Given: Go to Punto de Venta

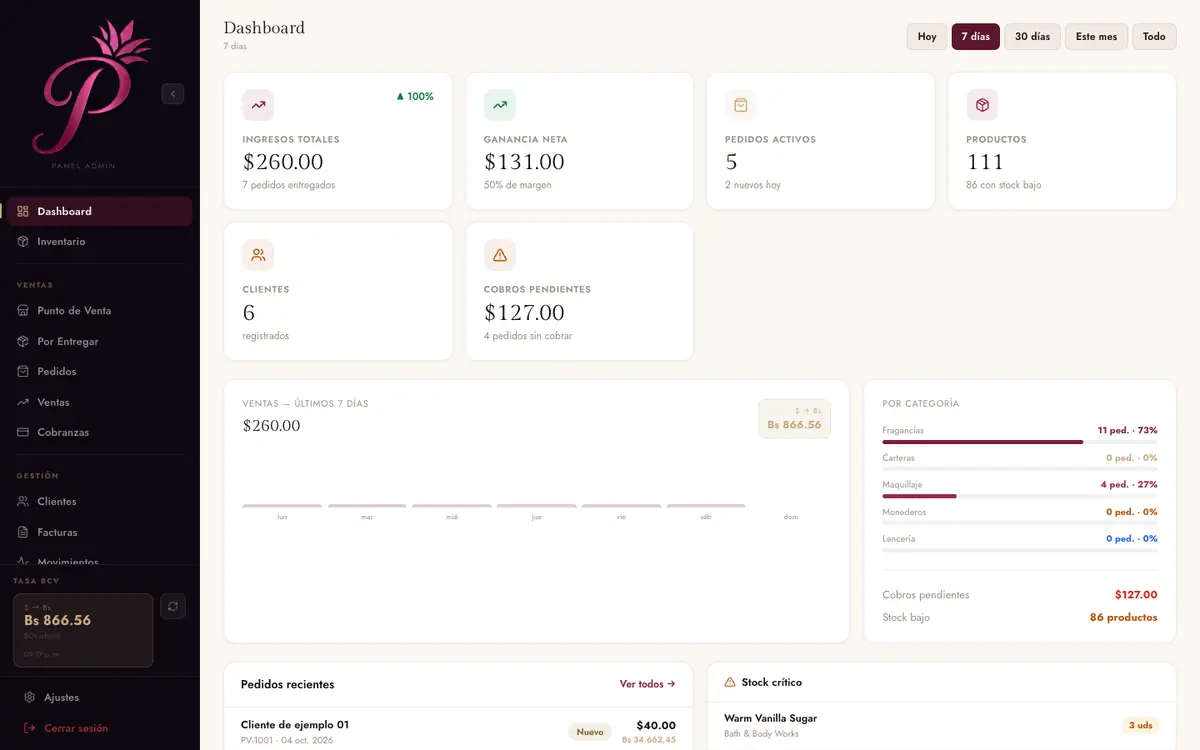Looking at the screenshot, I should pos(100,310).
